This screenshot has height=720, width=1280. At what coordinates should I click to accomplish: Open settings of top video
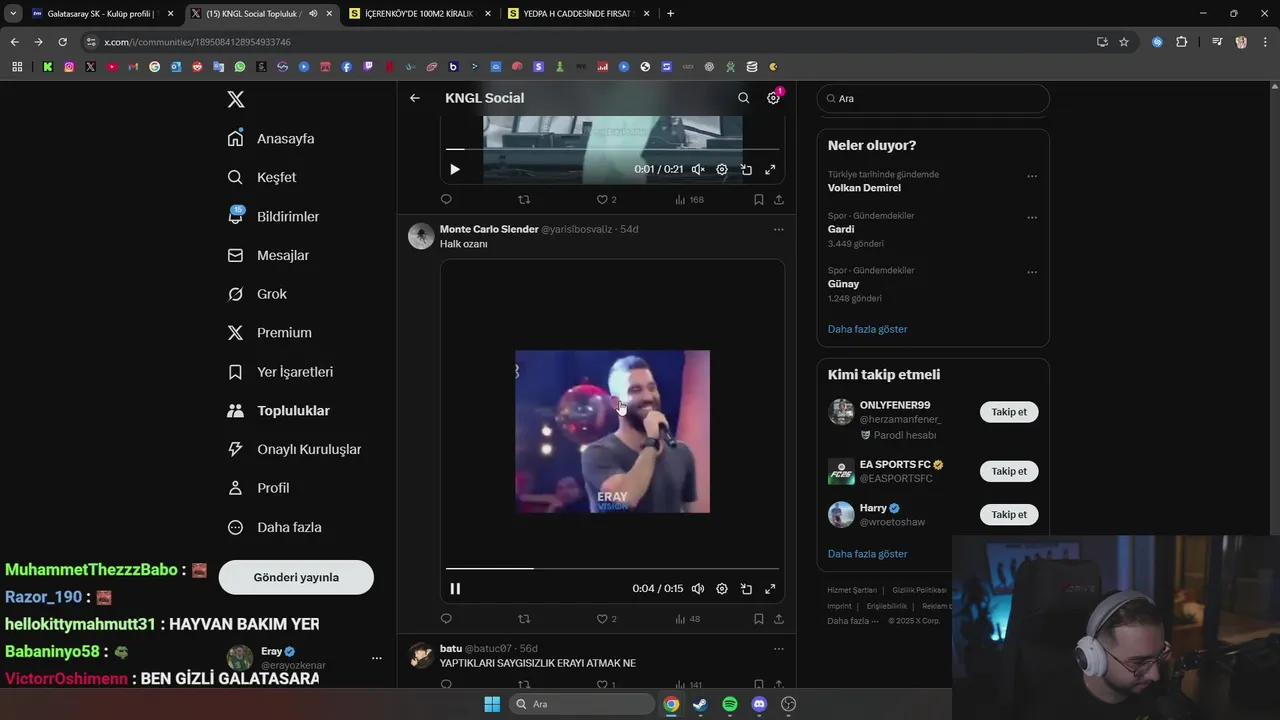tap(722, 169)
